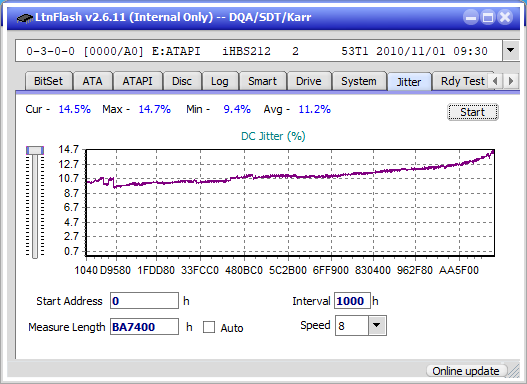This screenshot has height=384, width=527.
Task: Maximize the LtnFlash window
Action: 488,17
